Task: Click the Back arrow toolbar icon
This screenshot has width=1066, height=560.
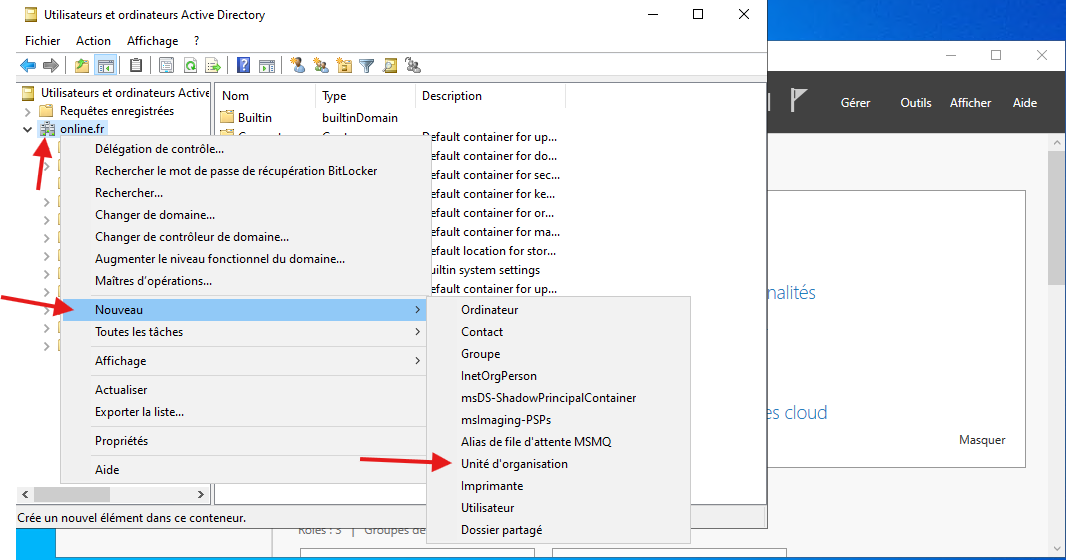Action: pyautogui.click(x=28, y=65)
